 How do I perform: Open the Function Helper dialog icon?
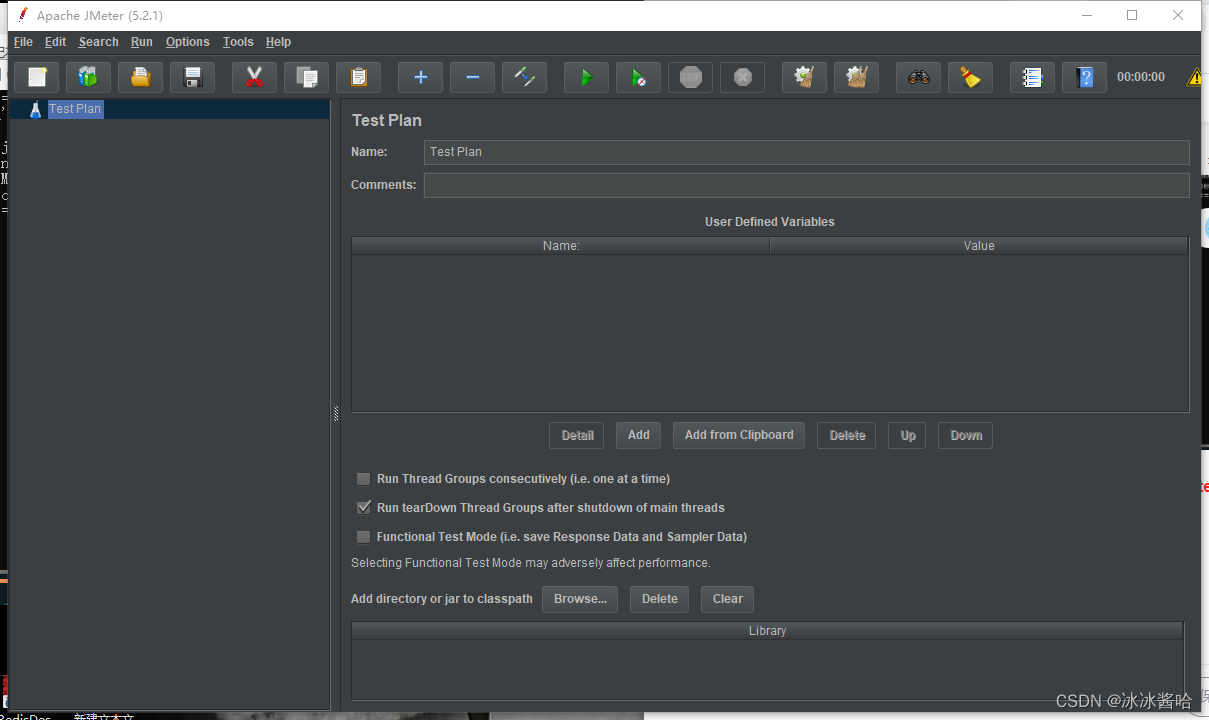point(1033,77)
